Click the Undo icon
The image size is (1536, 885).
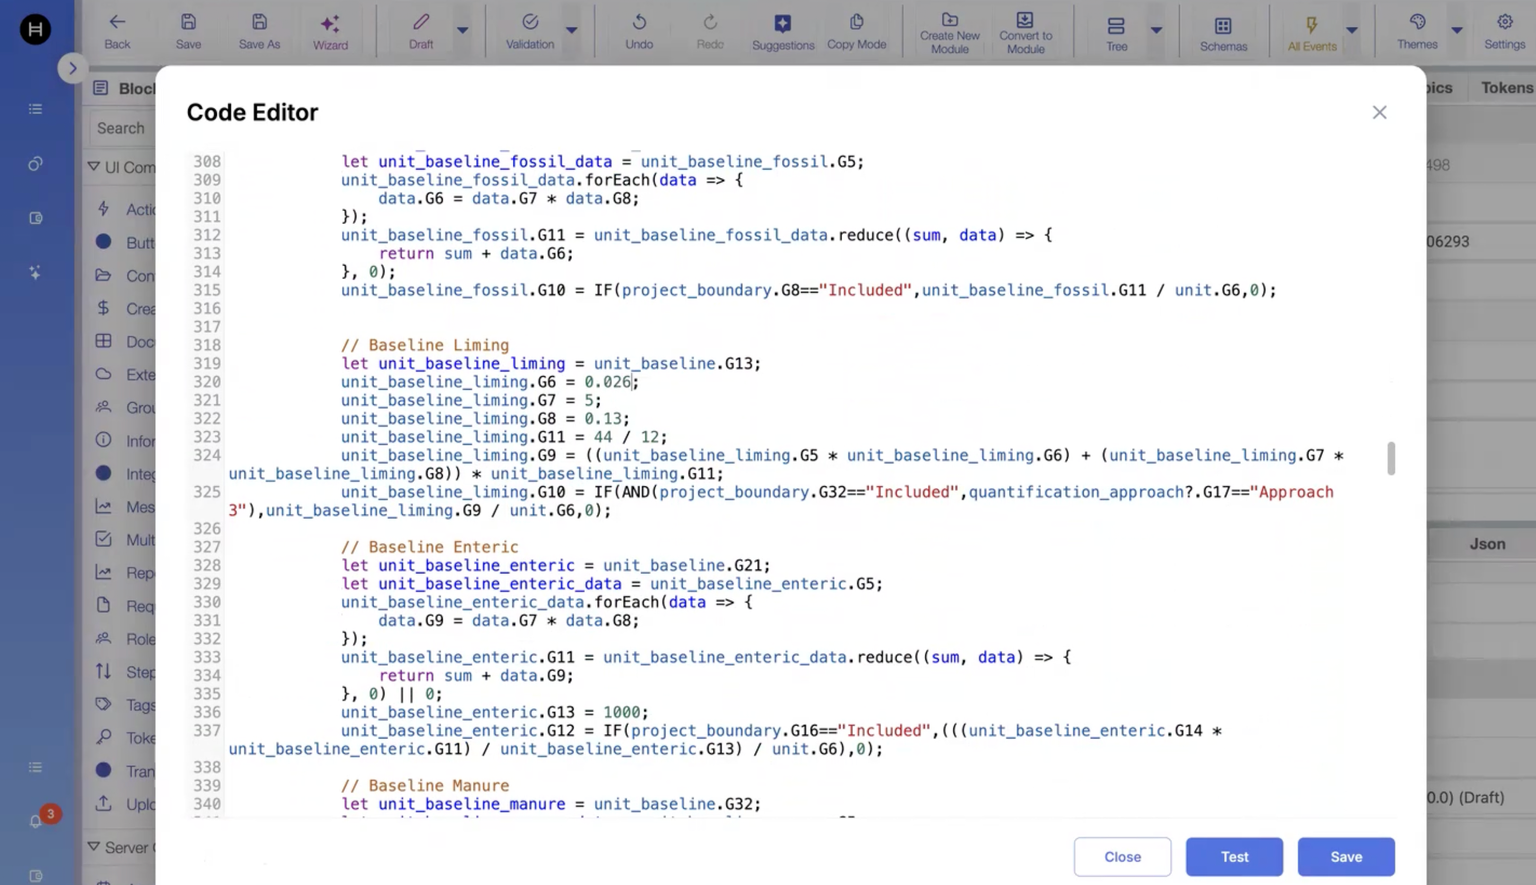639,23
